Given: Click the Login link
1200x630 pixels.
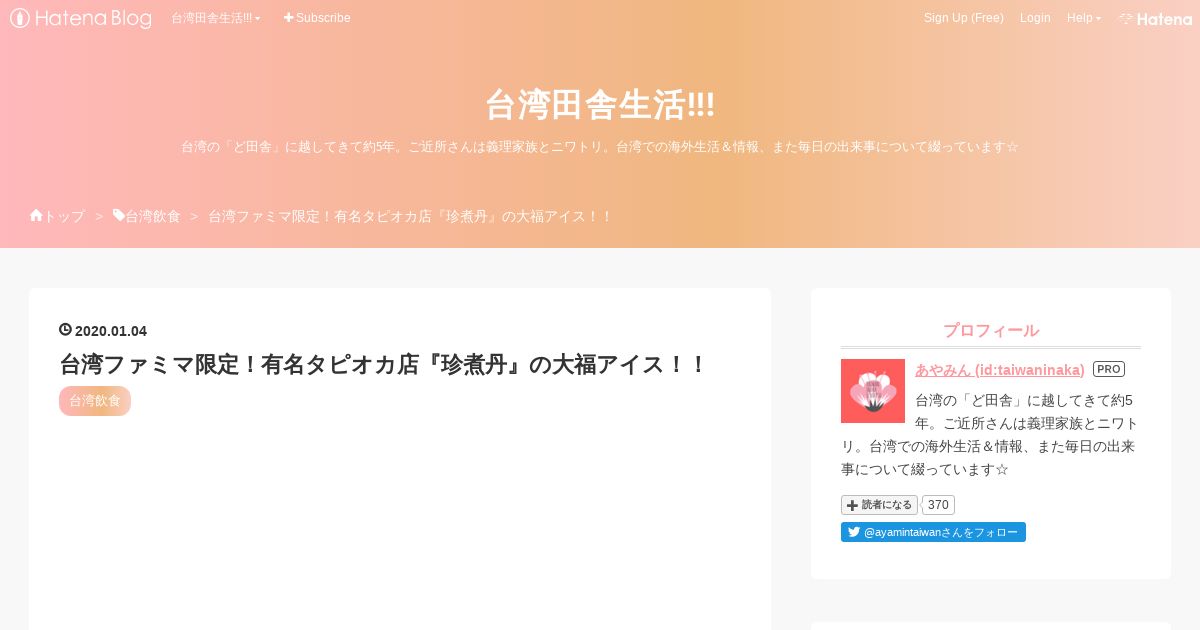Looking at the screenshot, I should 1035,18.
